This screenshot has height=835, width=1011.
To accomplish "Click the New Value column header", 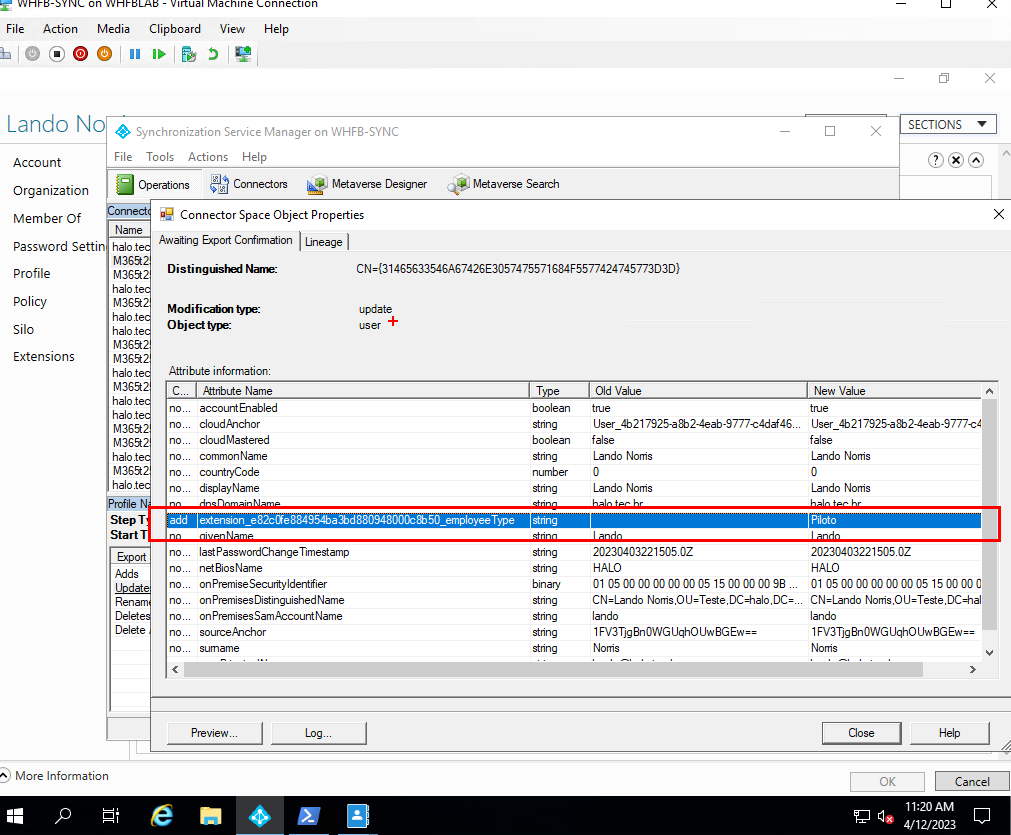I will pos(894,391).
